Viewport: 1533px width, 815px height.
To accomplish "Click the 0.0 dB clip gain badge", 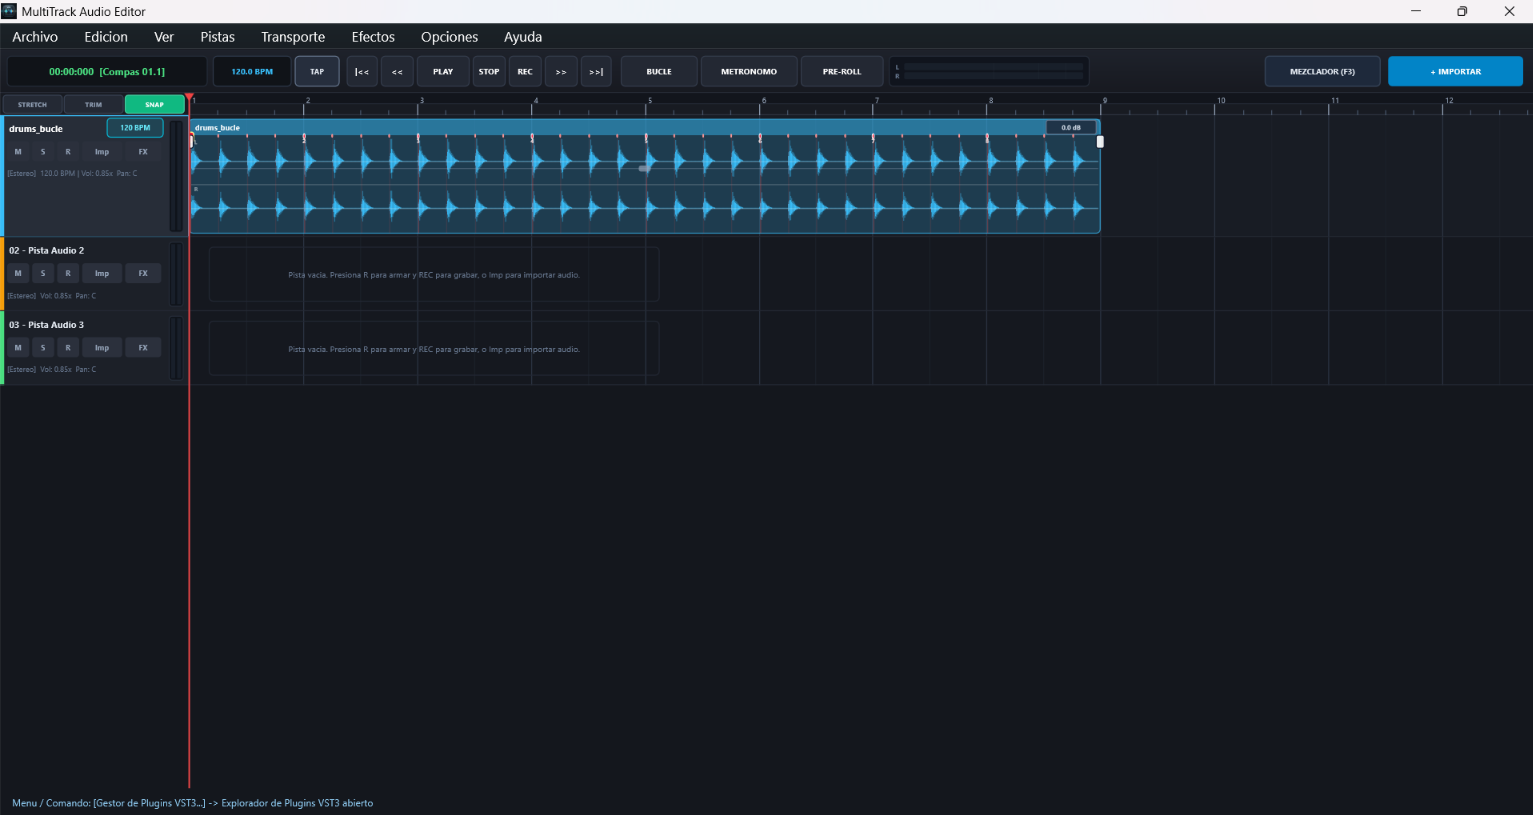I will click(1071, 128).
